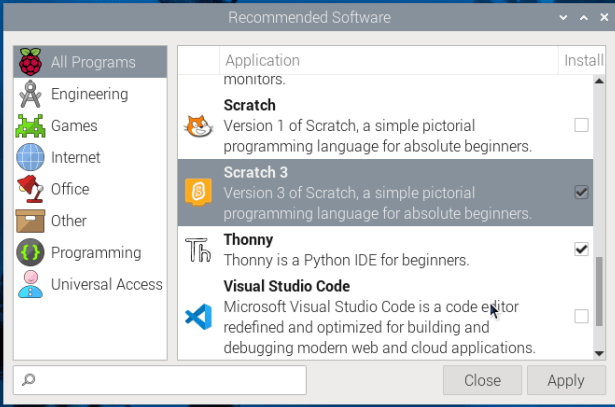Click the Other cardboard box icon
The height and width of the screenshot is (407, 615).
coord(30,221)
